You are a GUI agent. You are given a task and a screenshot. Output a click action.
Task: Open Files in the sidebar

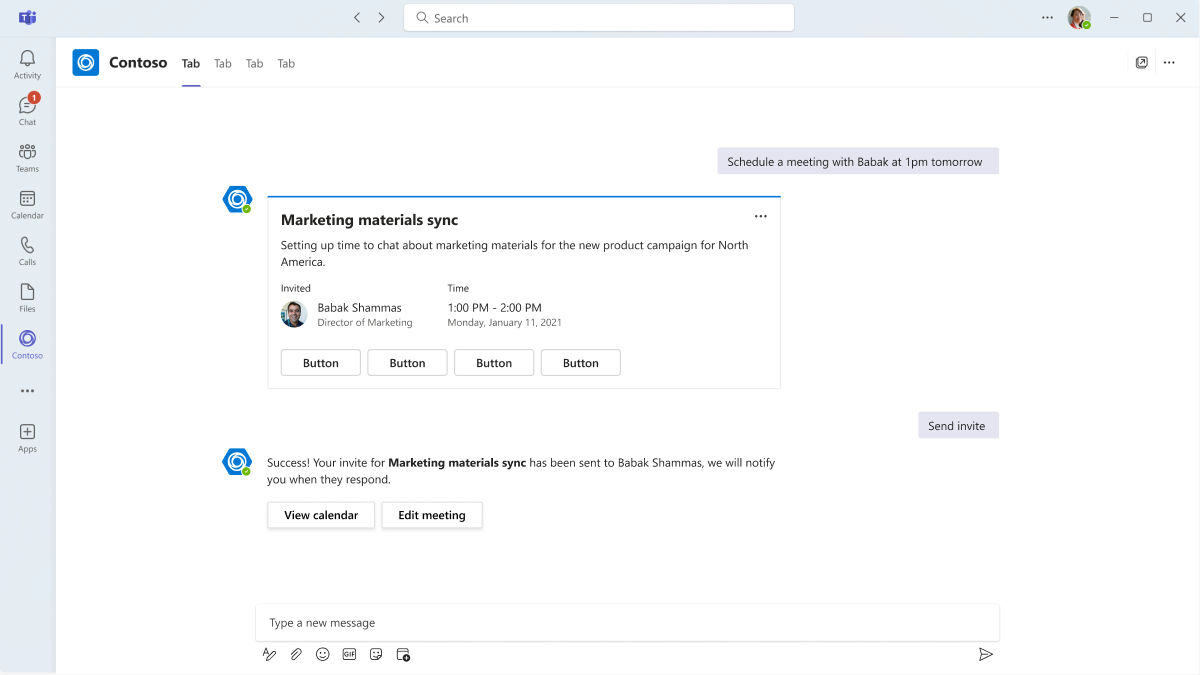coord(27,297)
